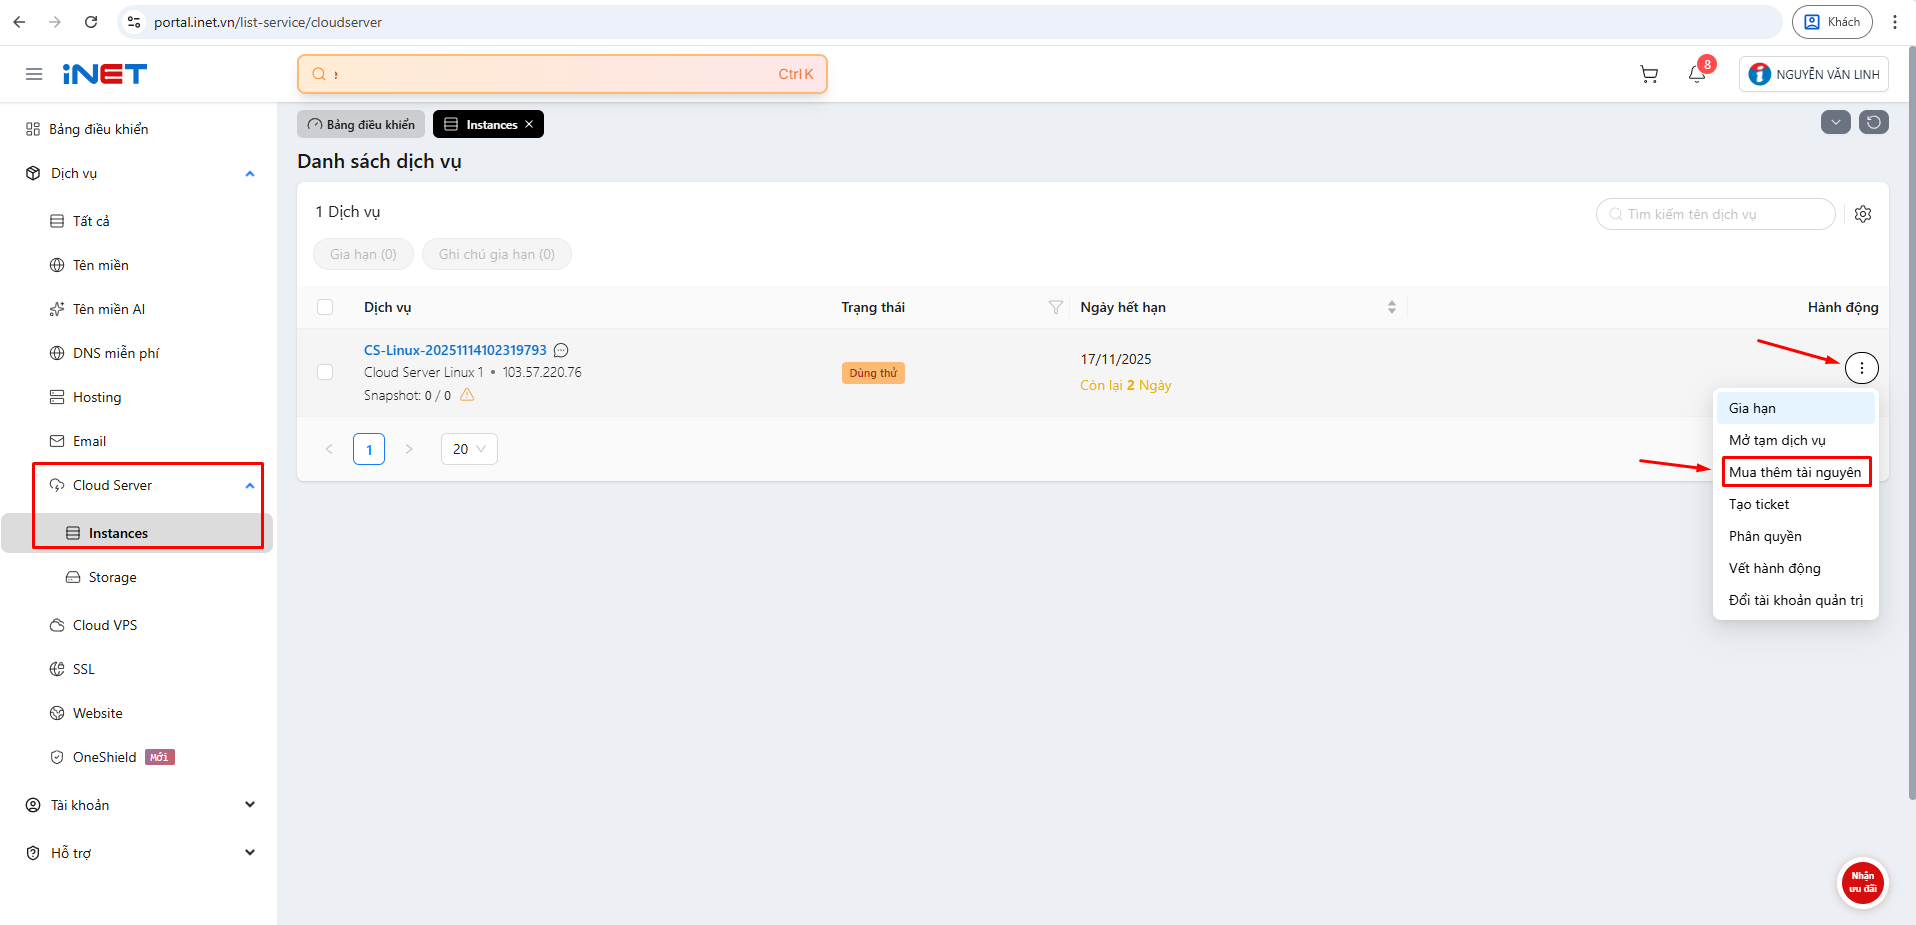This screenshot has width=1916, height=925.
Task: Select Phân quyền menu entry
Action: click(1796, 536)
